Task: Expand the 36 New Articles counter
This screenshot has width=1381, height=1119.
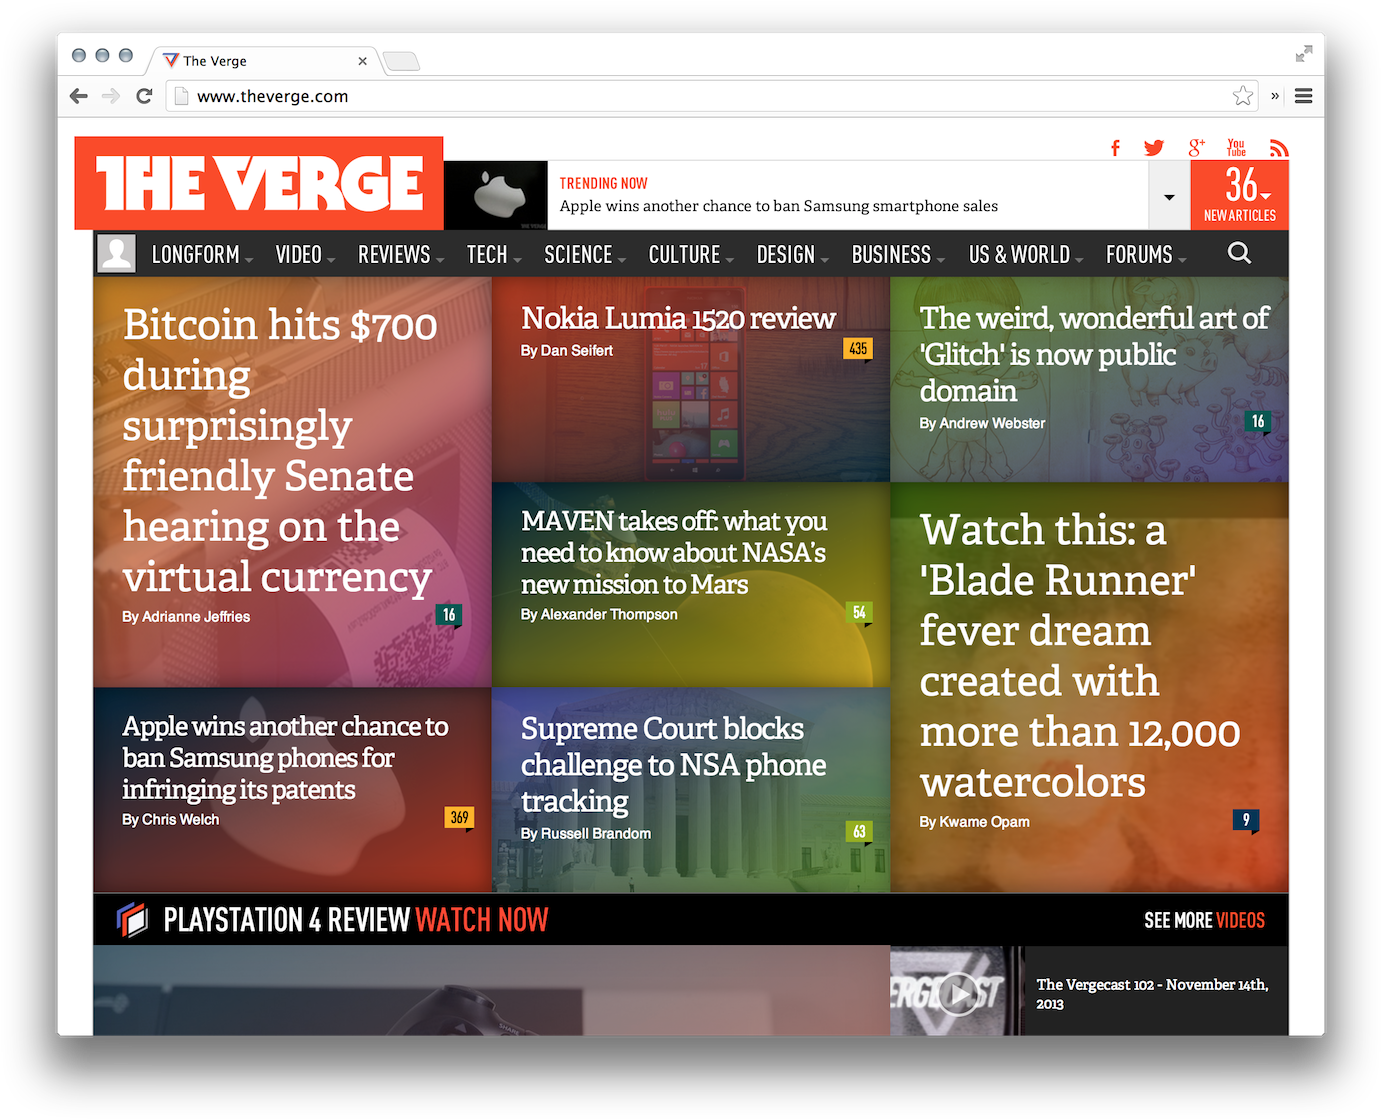Action: click(x=1239, y=195)
